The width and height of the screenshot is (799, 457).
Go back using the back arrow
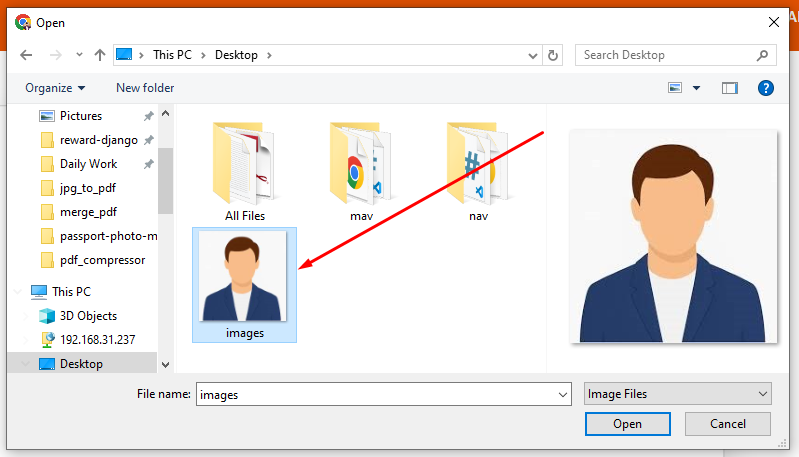point(26,55)
